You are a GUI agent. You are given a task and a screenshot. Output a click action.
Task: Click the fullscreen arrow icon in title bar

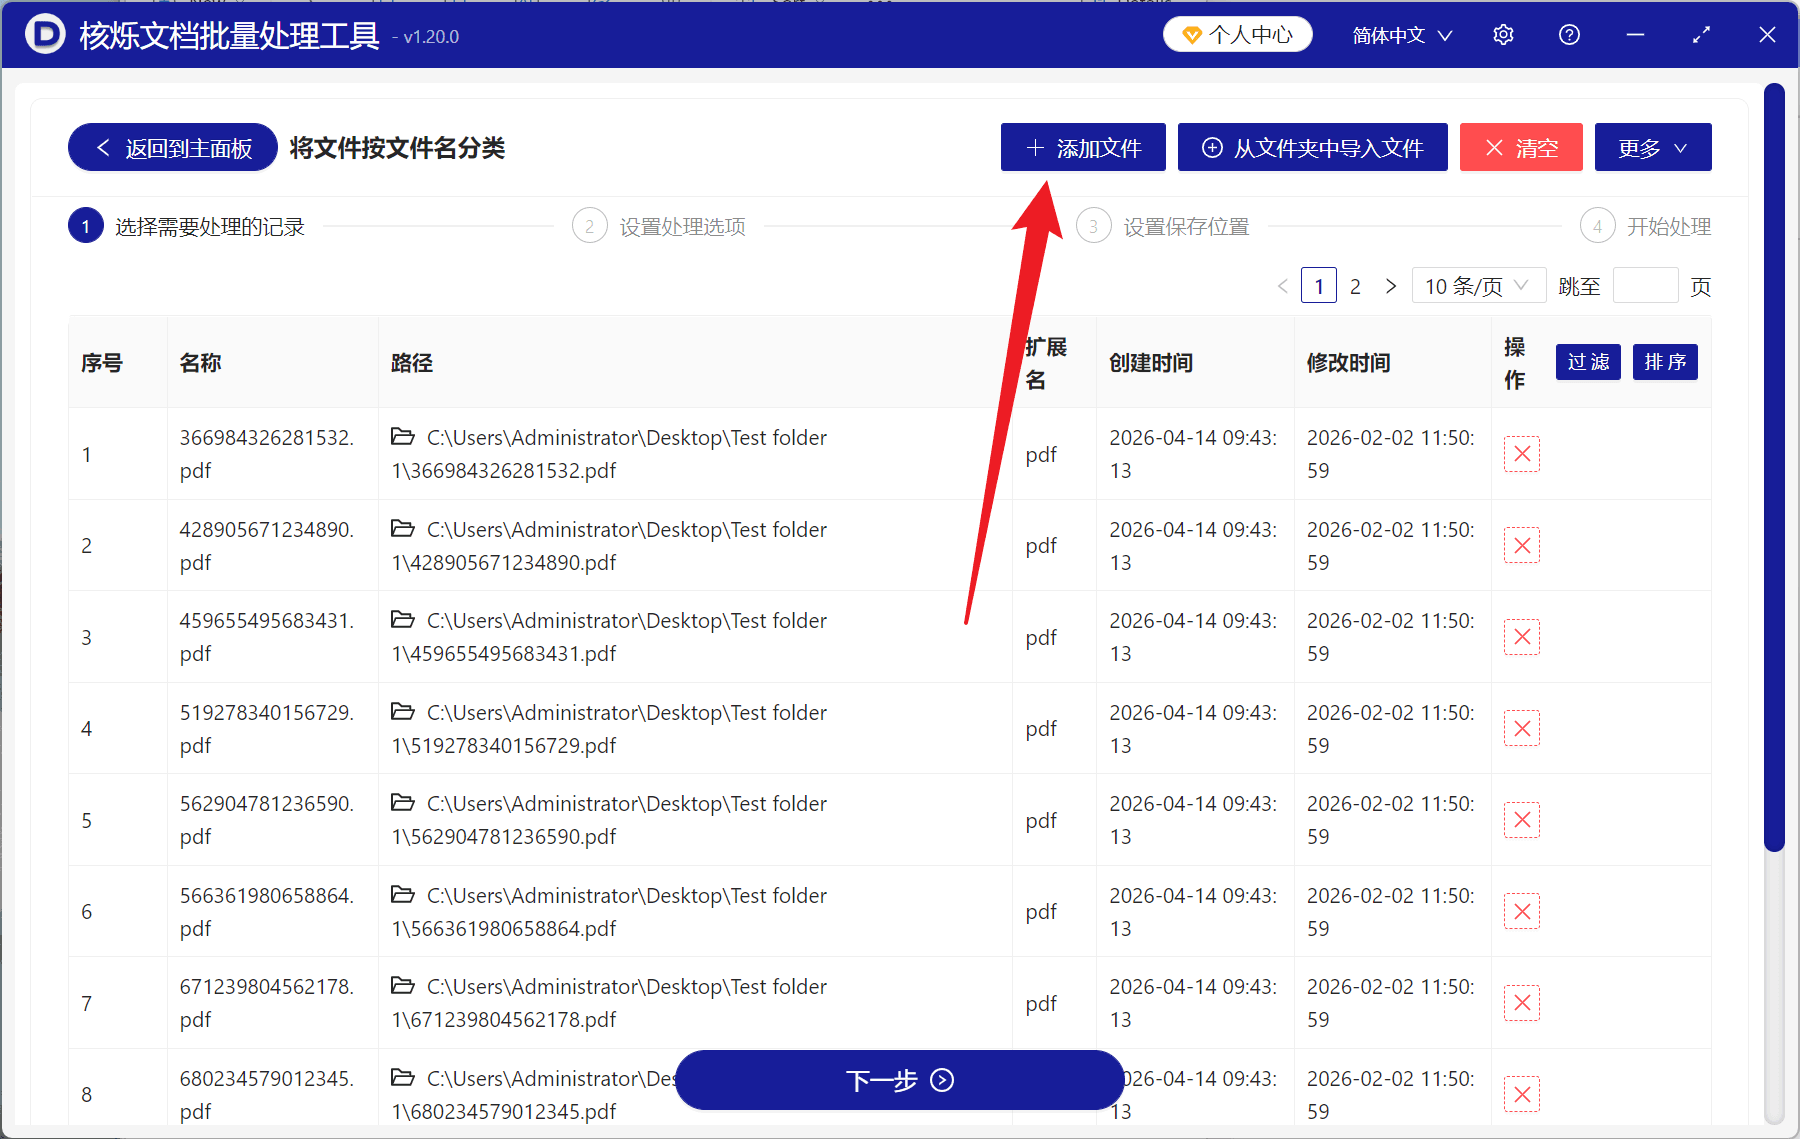pyautogui.click(x=1701, y=34)
